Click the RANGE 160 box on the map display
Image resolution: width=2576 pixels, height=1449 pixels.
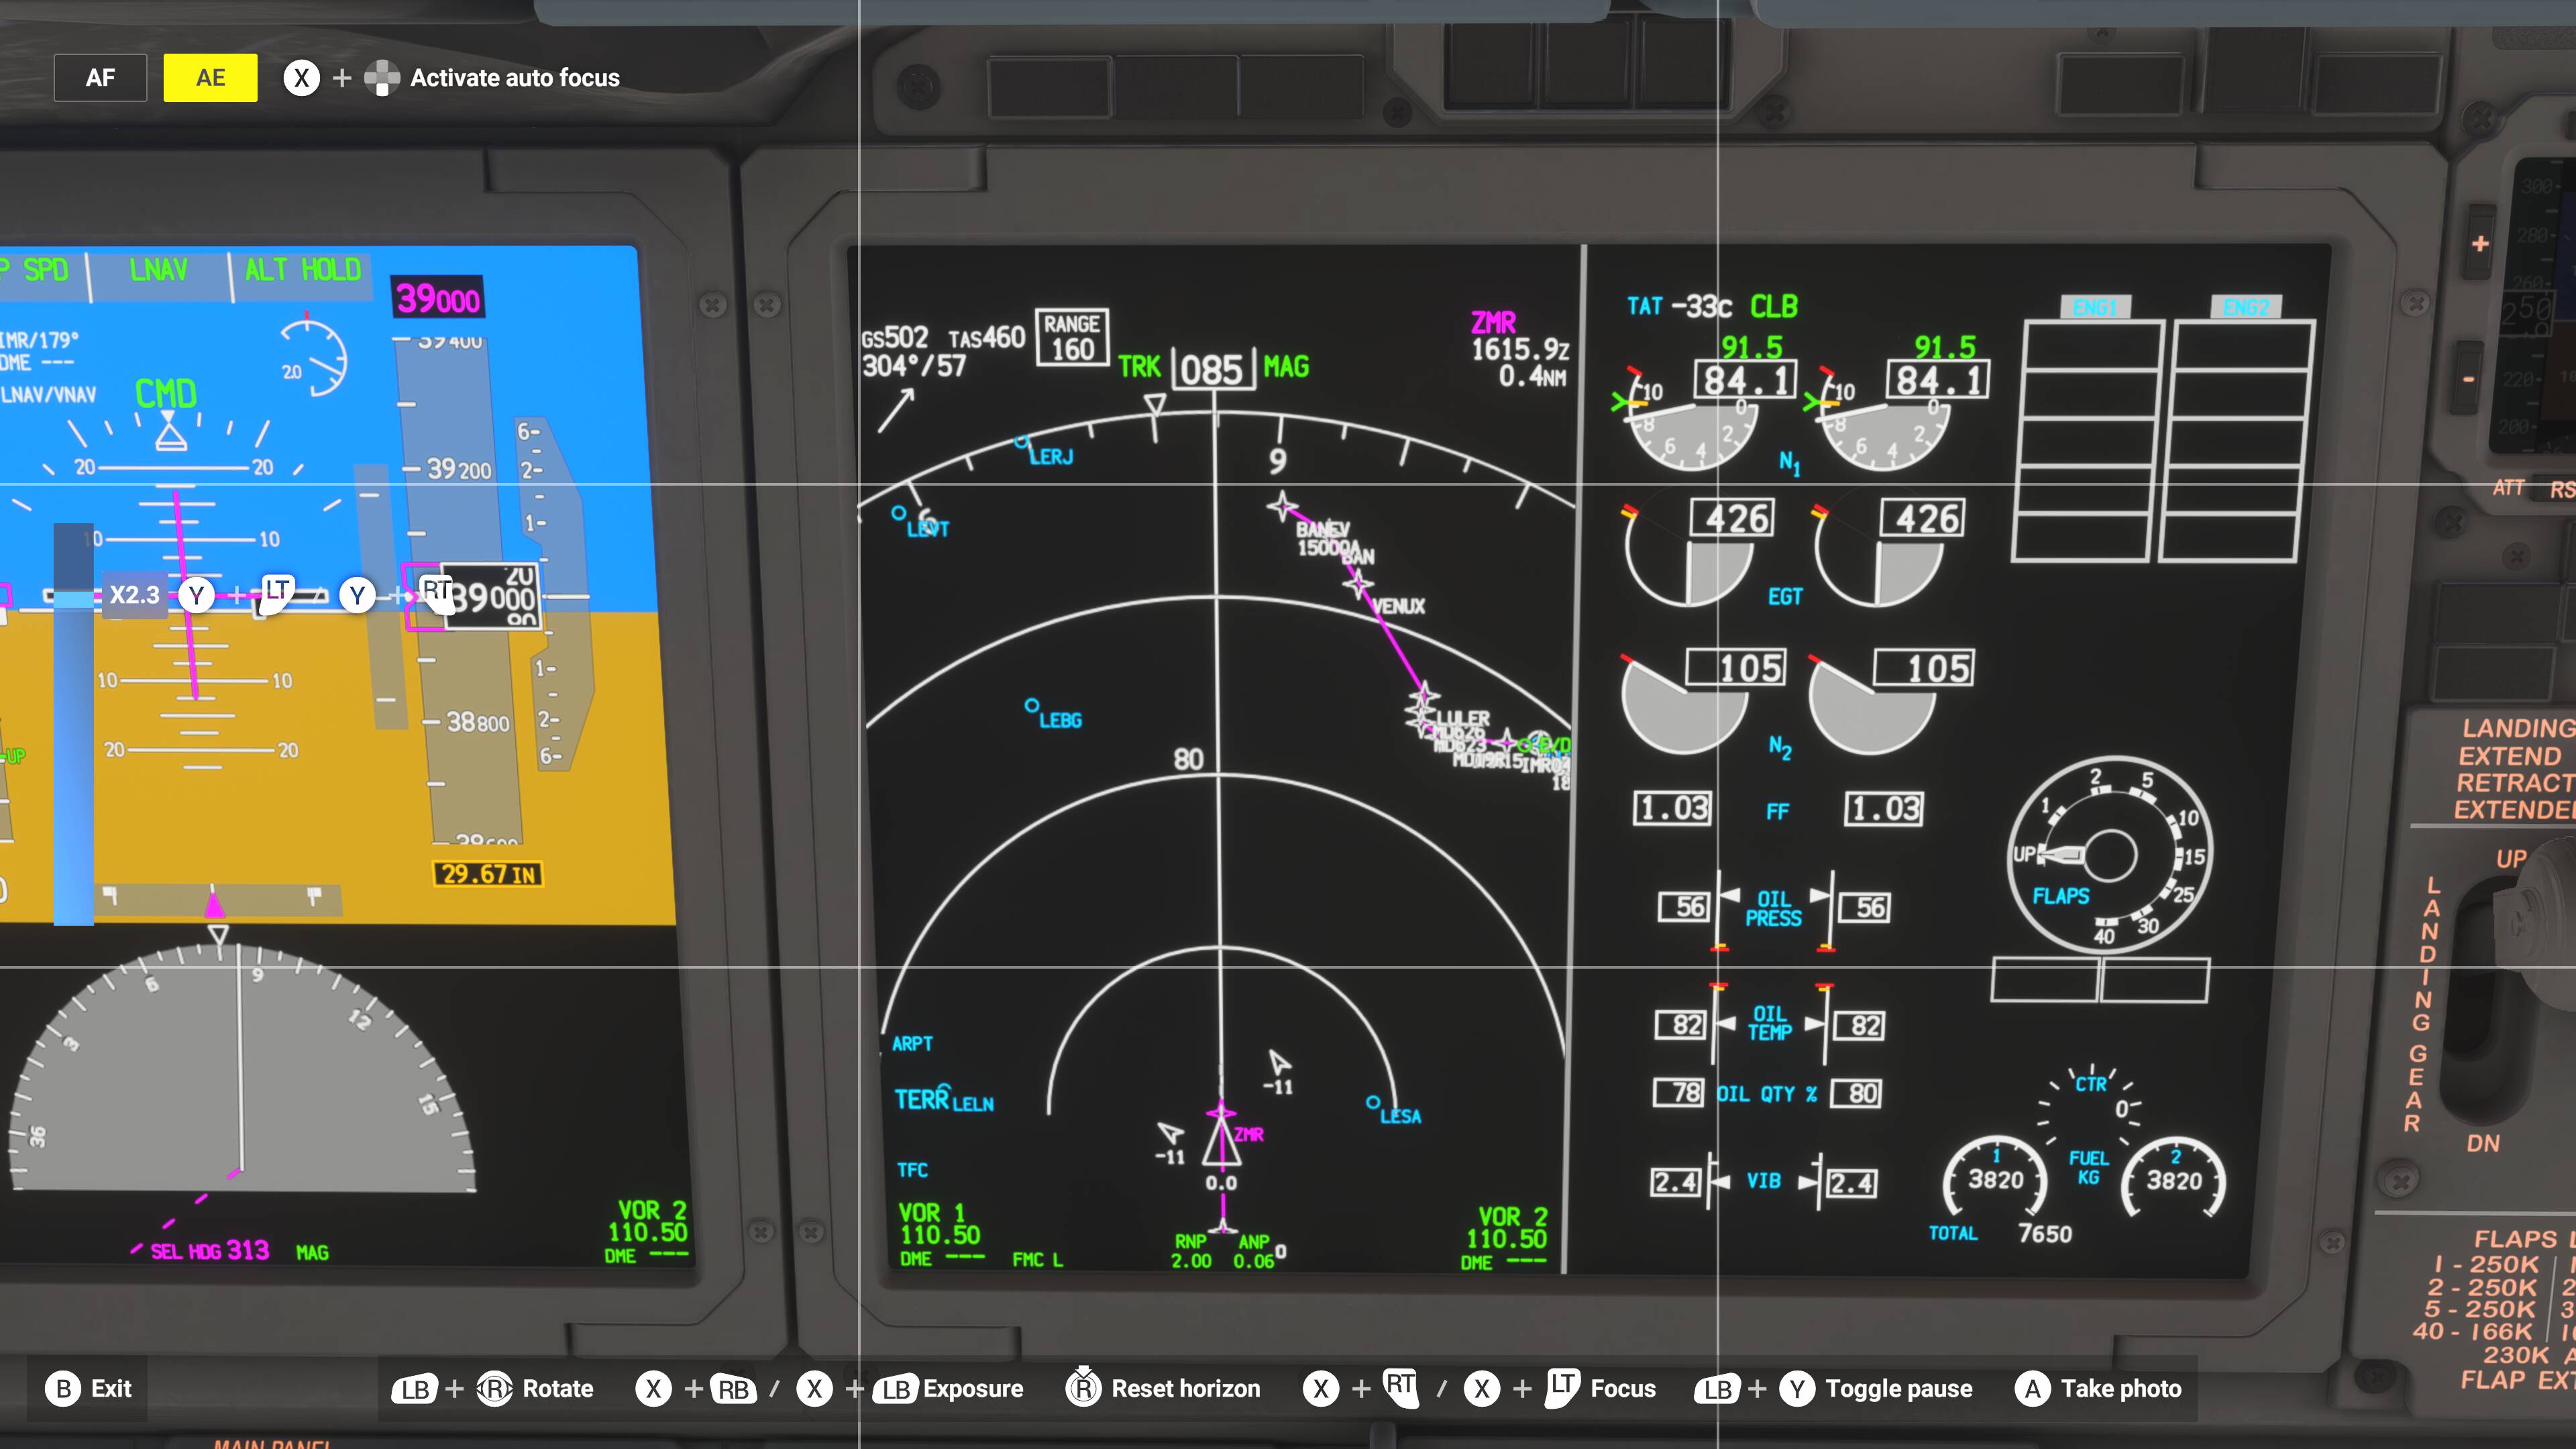tap(1072, 337)
